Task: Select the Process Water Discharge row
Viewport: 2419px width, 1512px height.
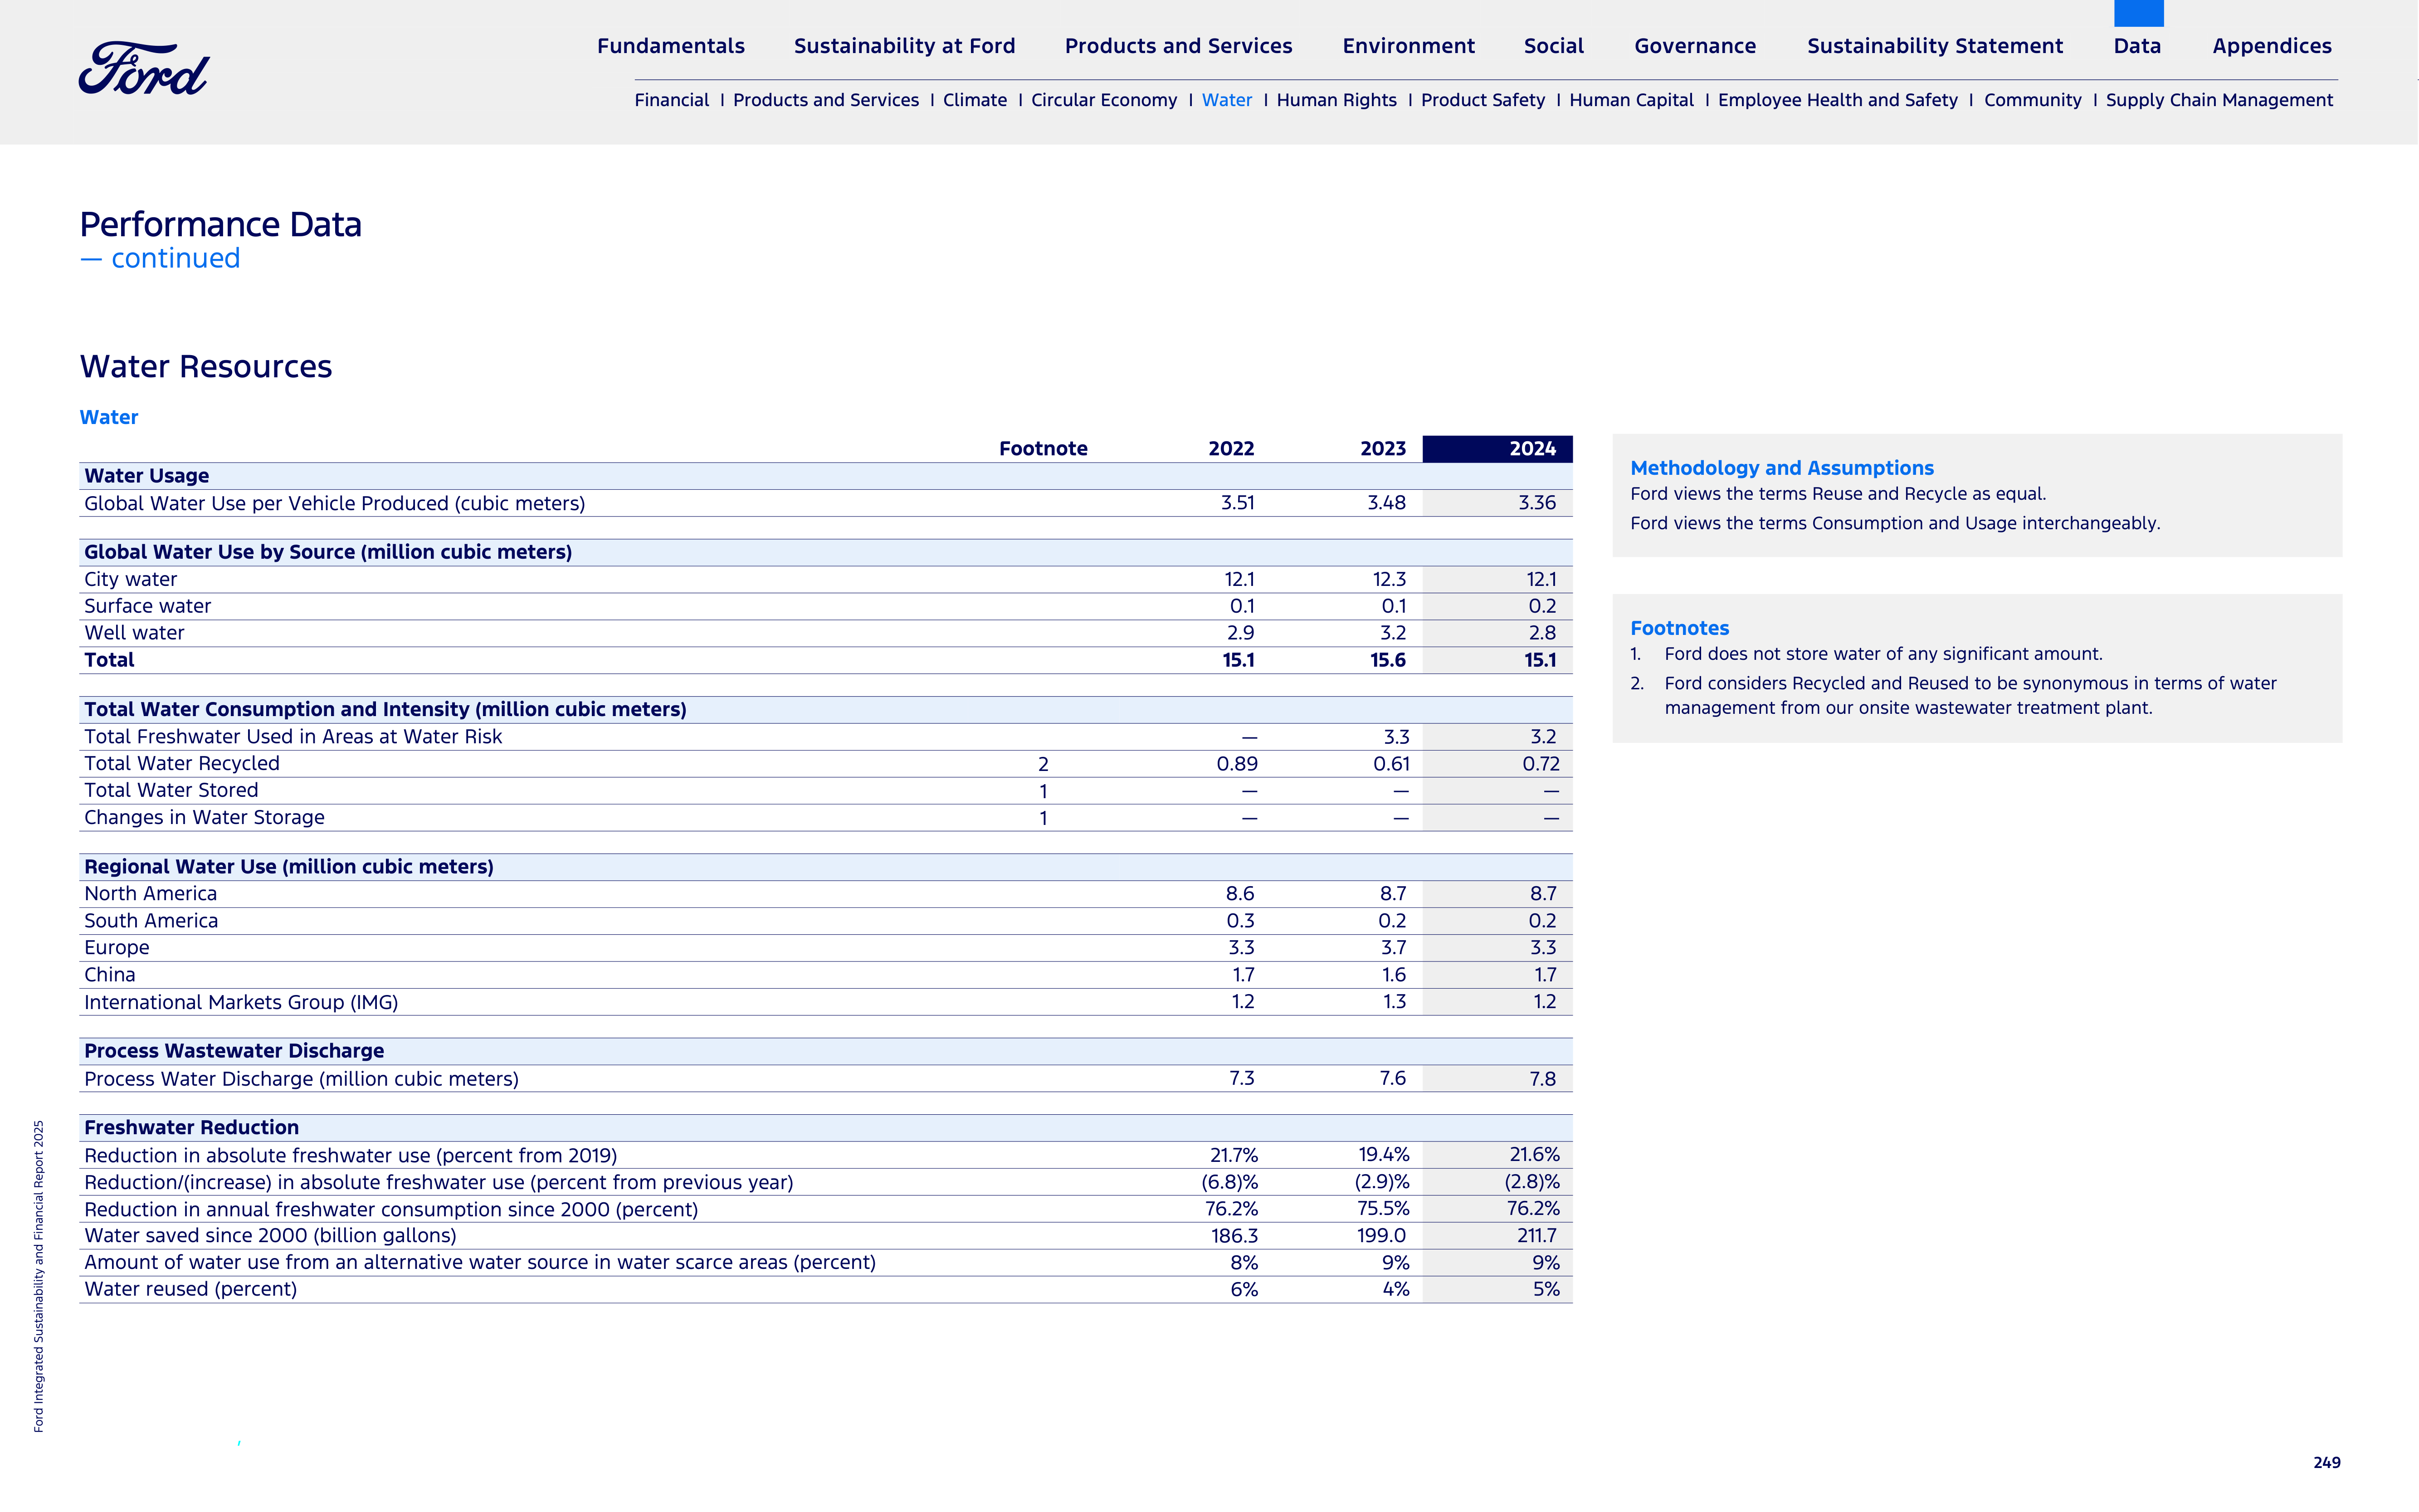Action: click(x=825, y=1079)
